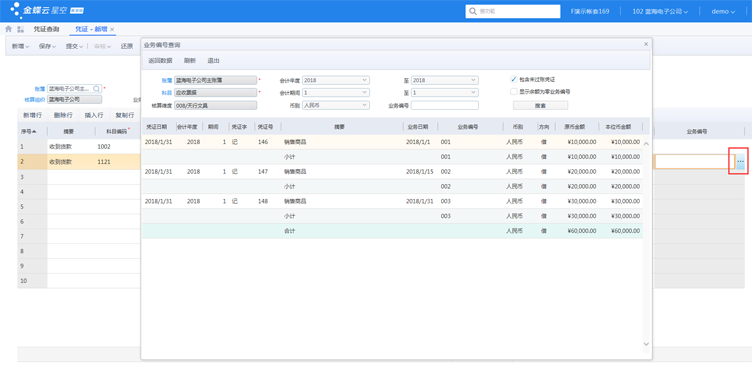
Task: Open the module navigation grid icon
Action: [21, 29]
